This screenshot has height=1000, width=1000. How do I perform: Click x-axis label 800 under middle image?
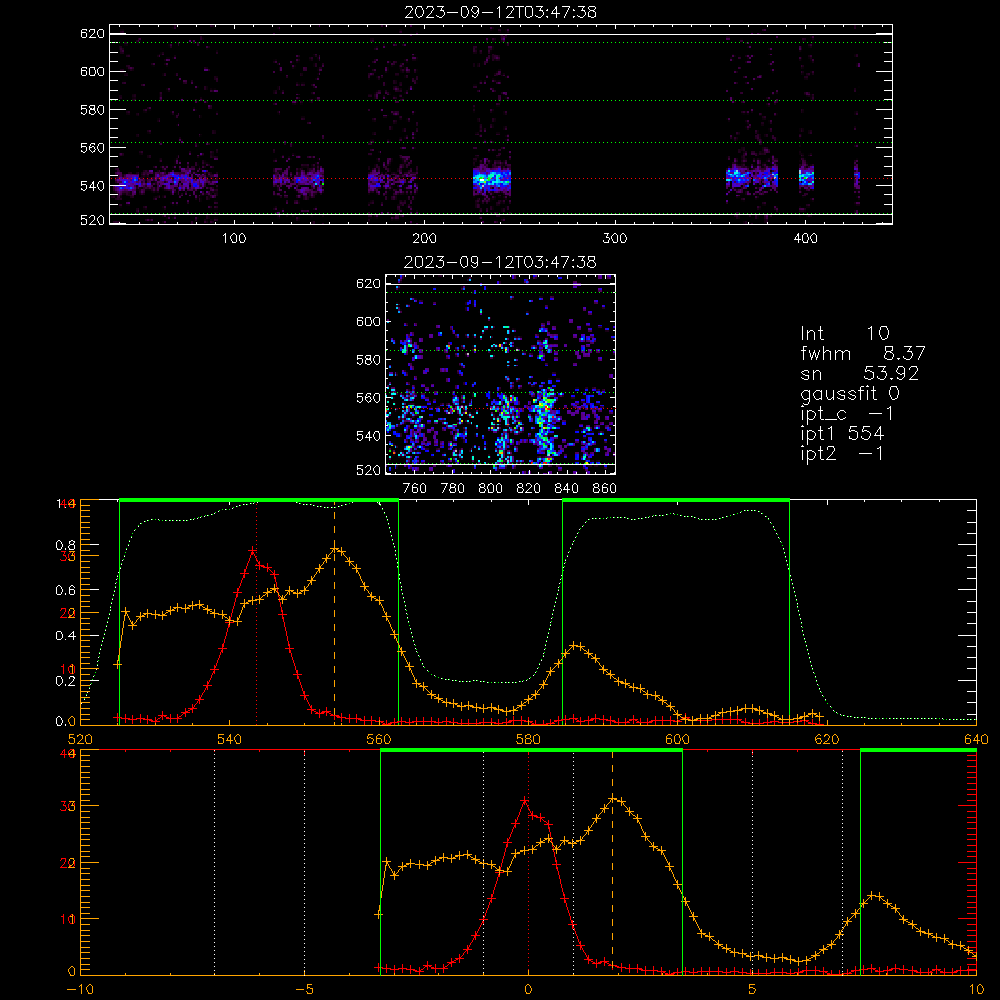coord(490,489)
